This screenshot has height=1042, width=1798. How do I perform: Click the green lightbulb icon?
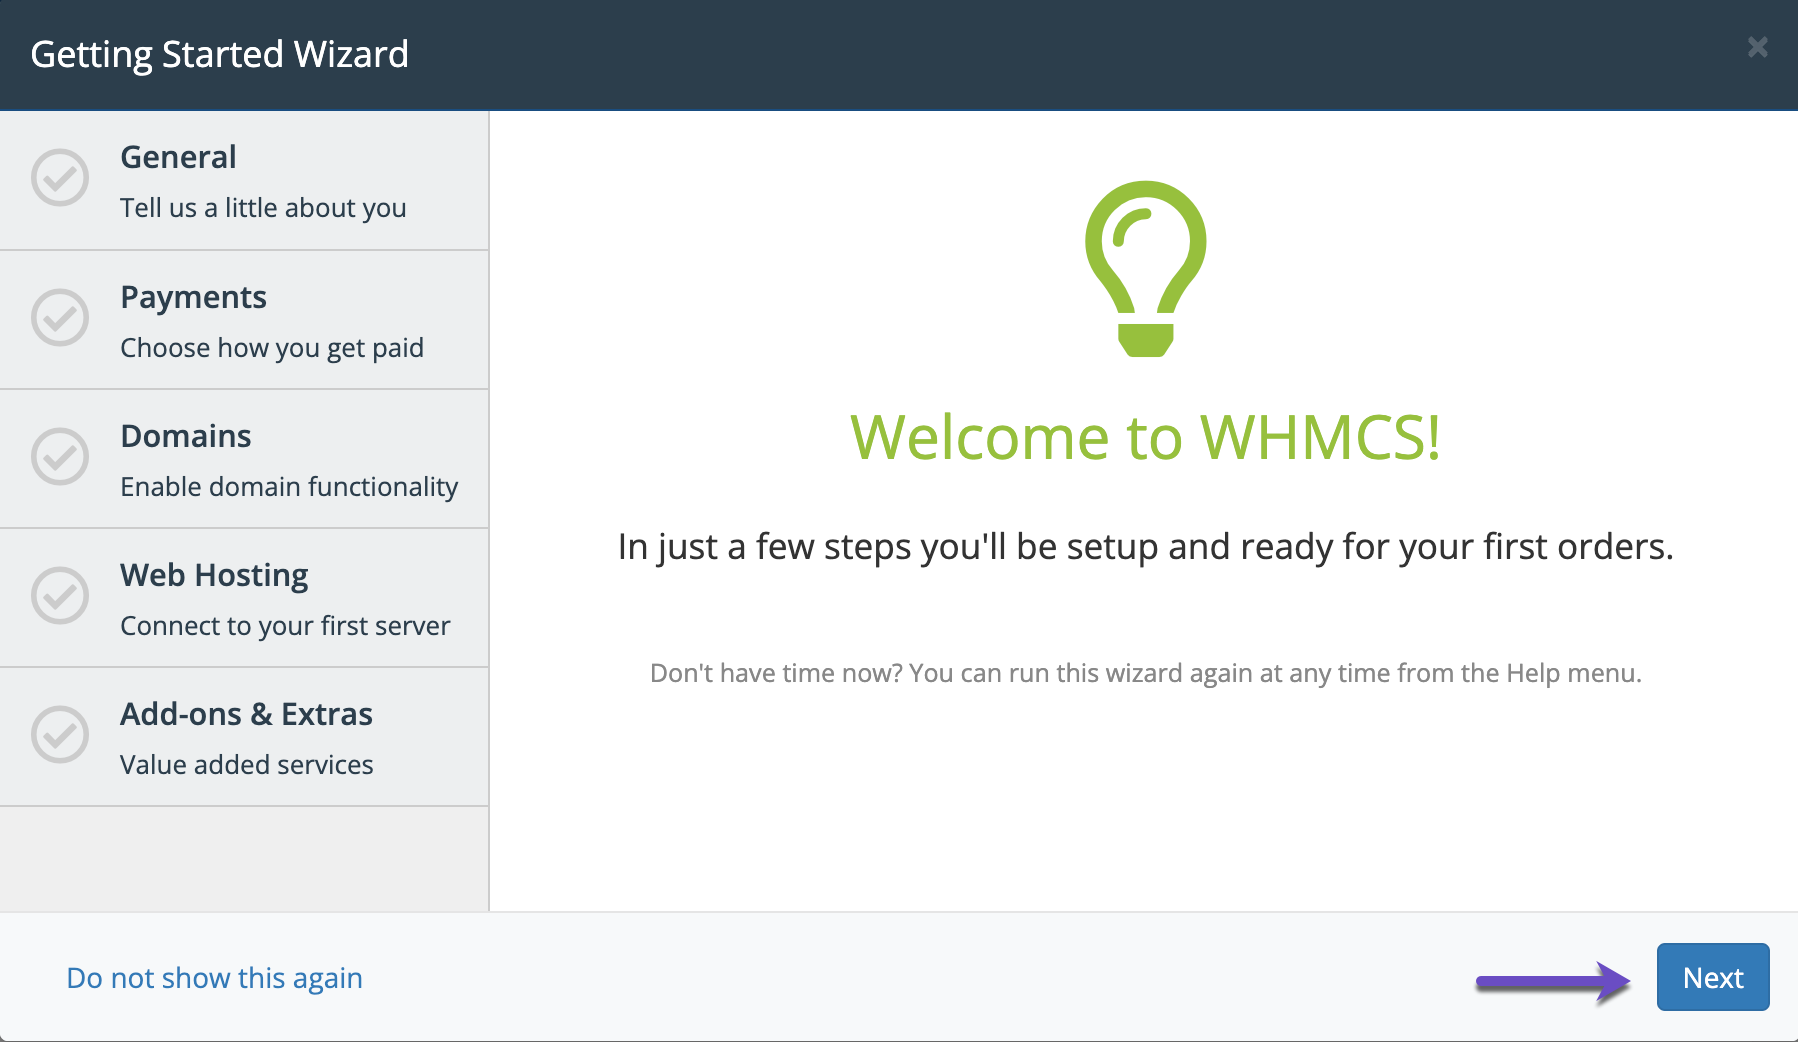pos(1145,268)
